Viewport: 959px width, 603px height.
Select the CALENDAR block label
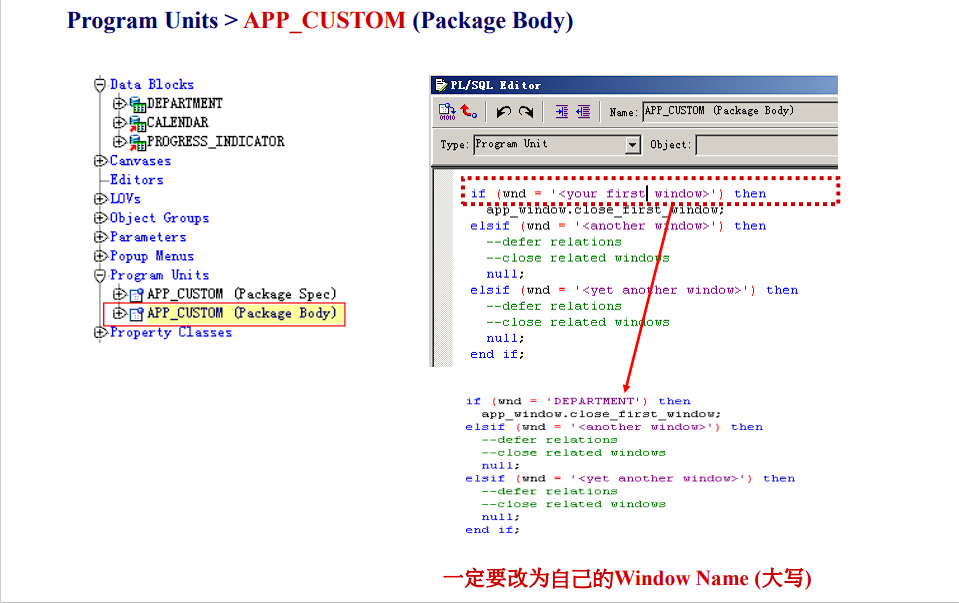click(x=178, y=122)
